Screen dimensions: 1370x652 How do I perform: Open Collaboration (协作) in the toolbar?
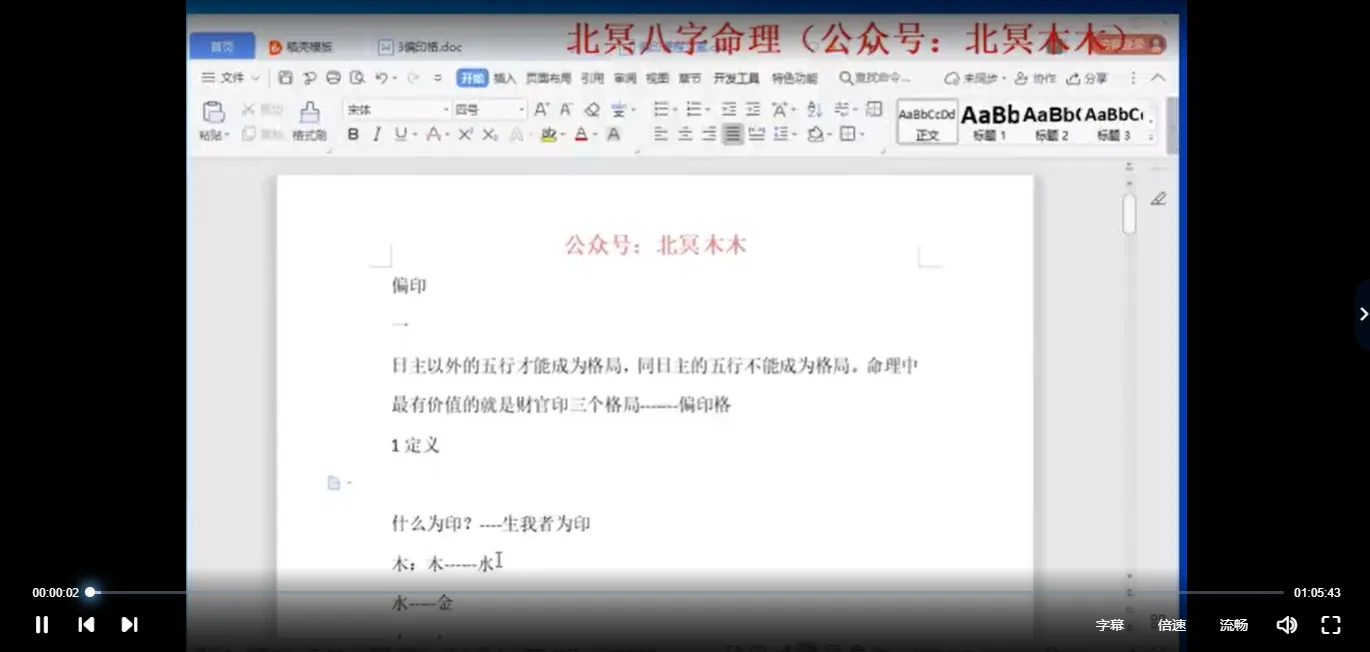coord(1035,77)
